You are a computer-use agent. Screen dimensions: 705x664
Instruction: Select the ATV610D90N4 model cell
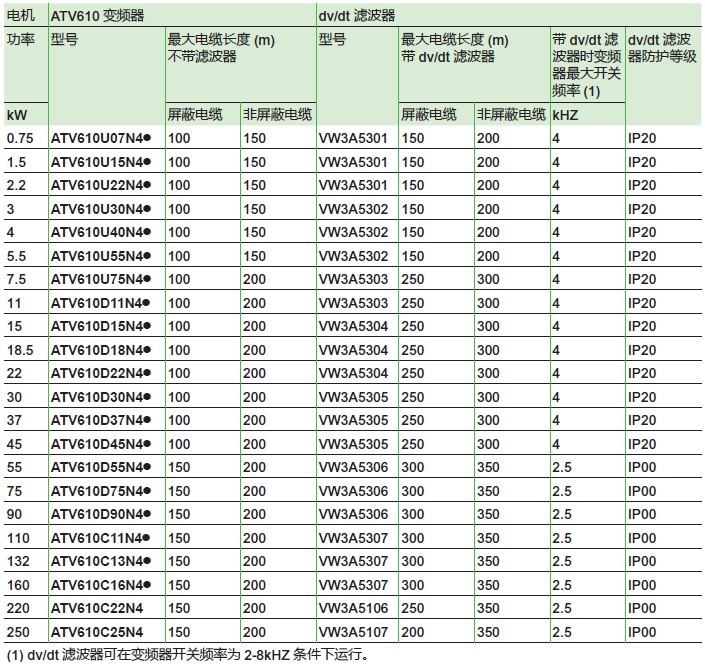click(100, 514)
